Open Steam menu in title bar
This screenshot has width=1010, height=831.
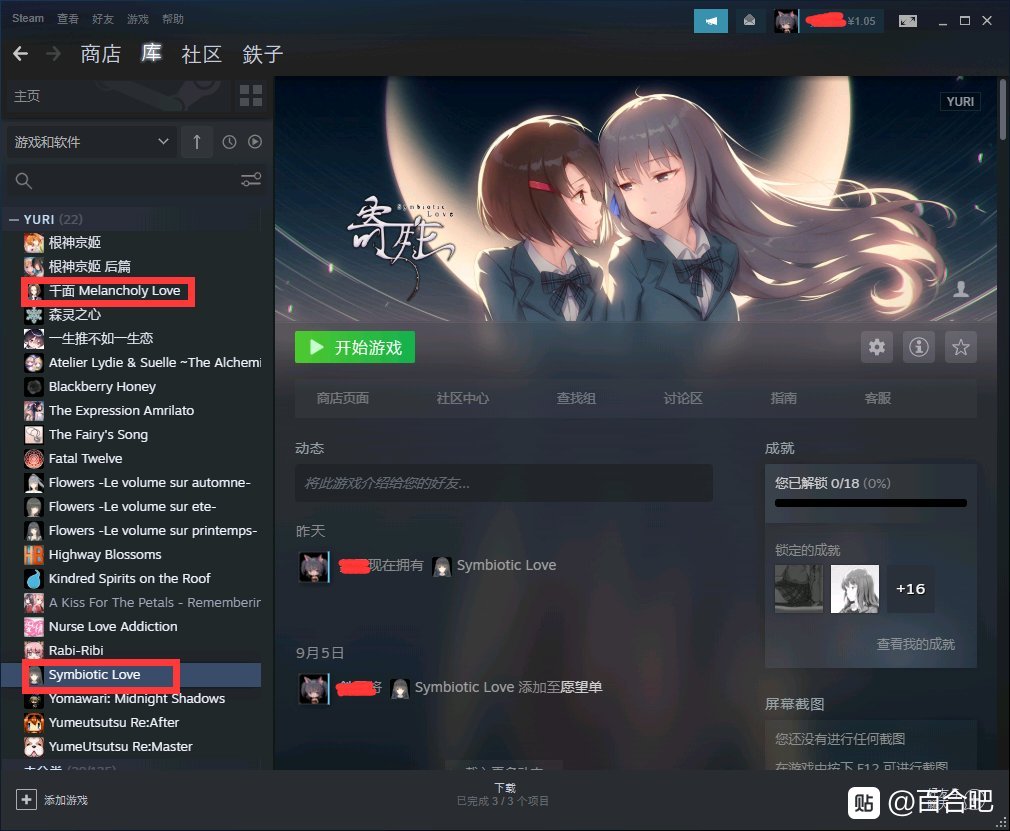point(28,18)
